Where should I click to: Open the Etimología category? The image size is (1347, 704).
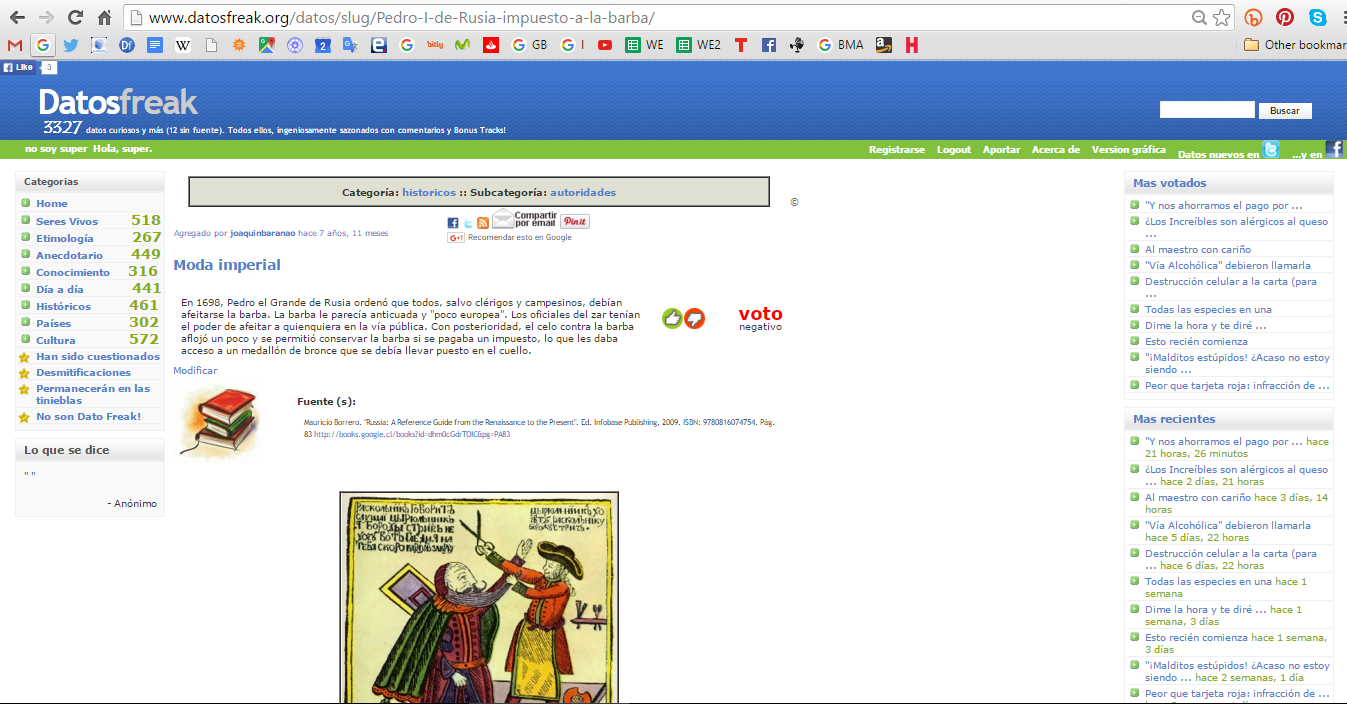coord(65,239)
